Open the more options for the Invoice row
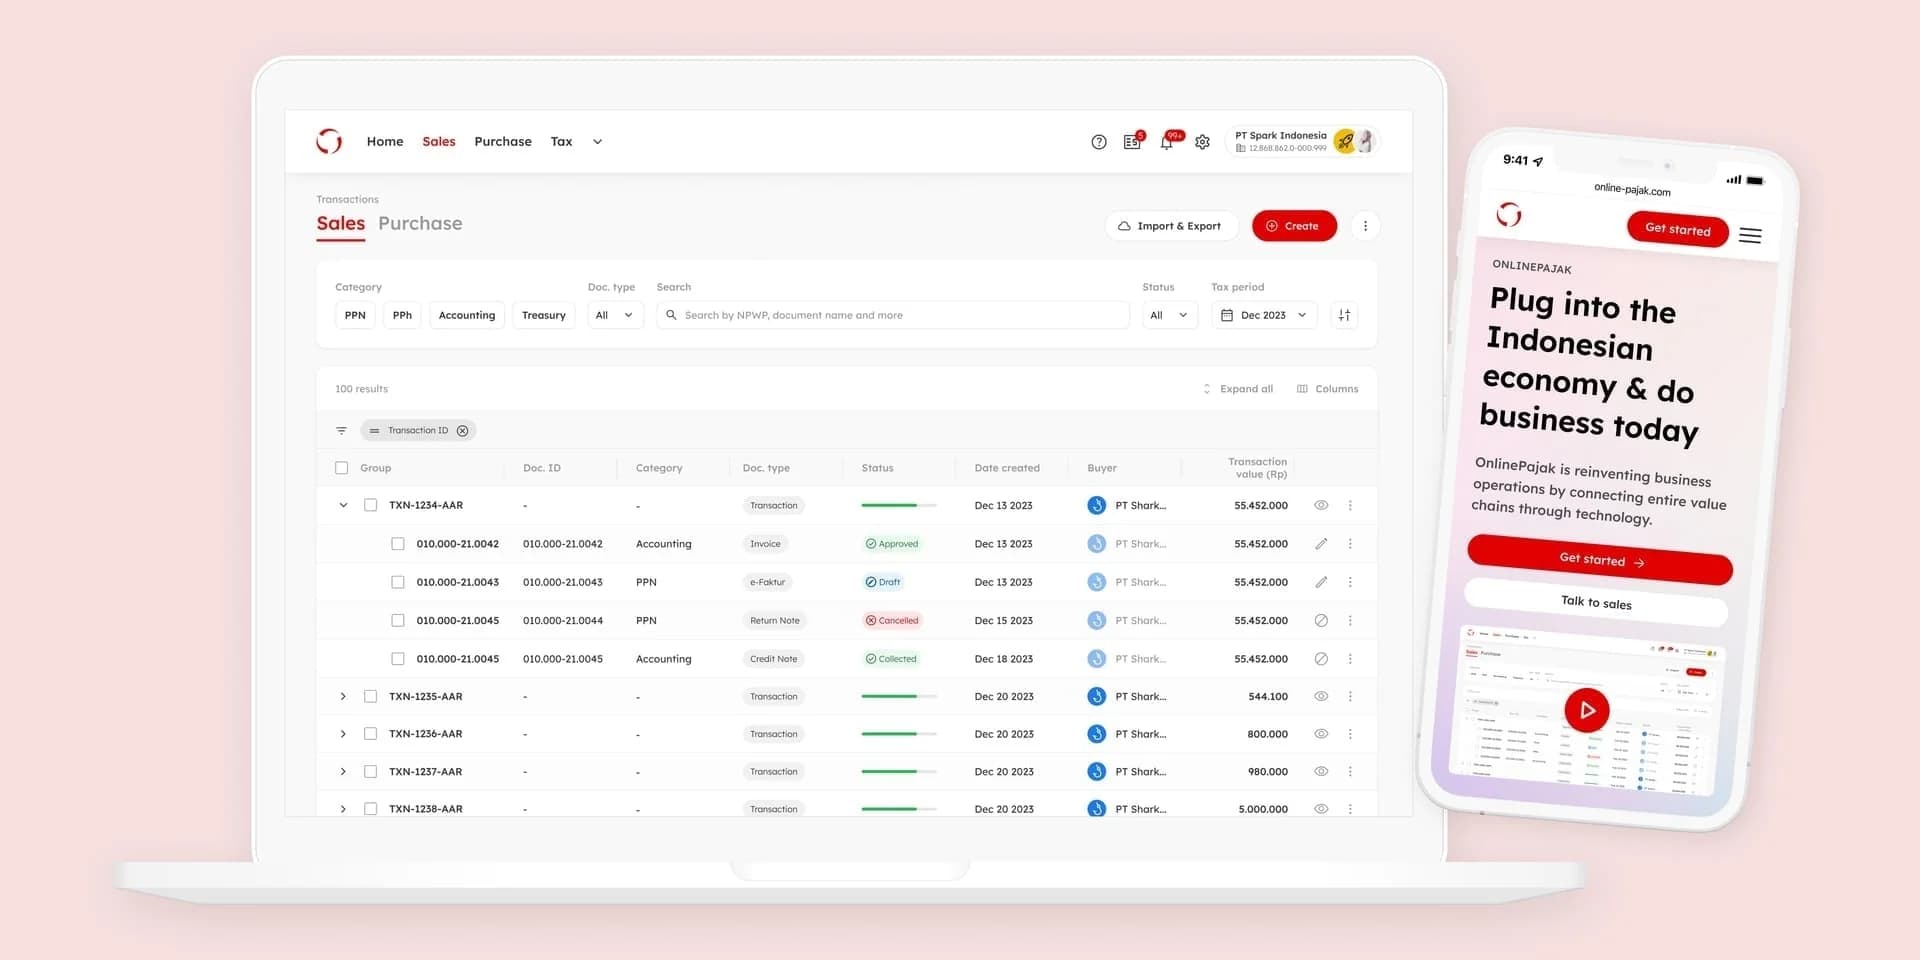This screenshot has height=960, width=1920. pos(1350,544)
